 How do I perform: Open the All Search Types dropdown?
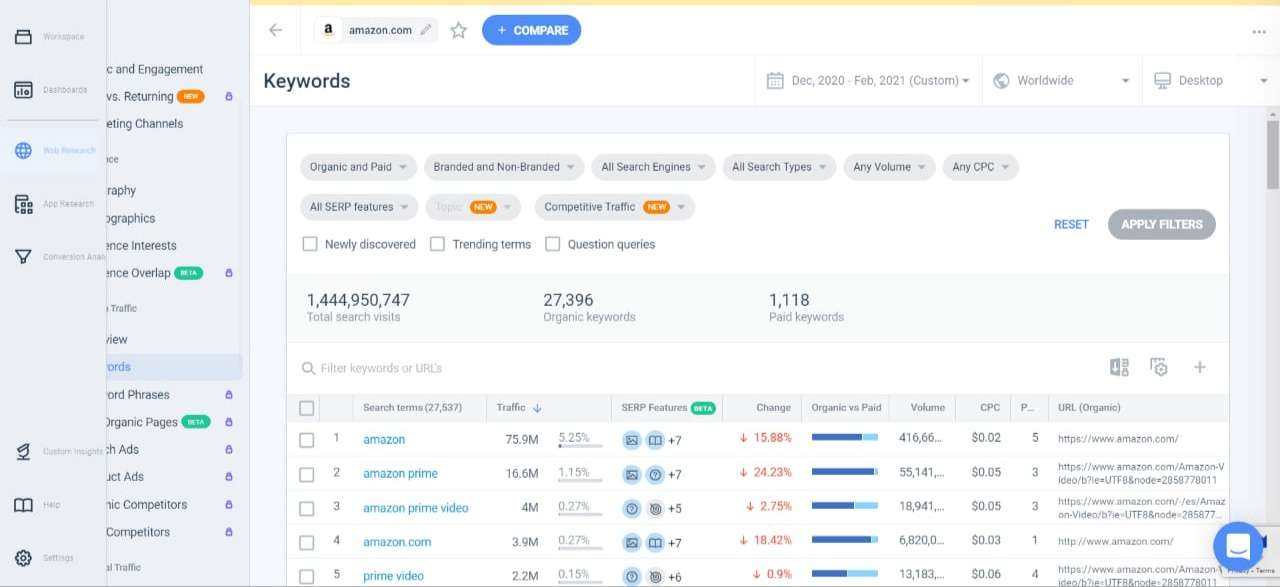point(779,167)
